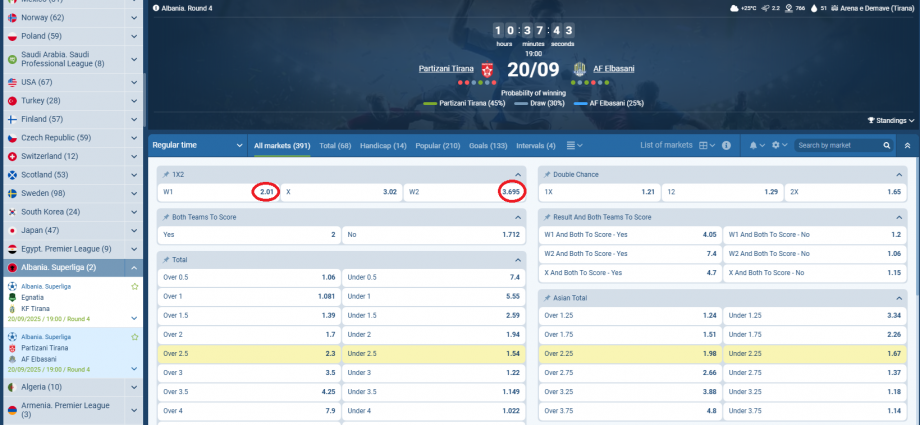Select W2 And Both To Score - Yes
The height and width of the screenshot is (425, 920).
tap(630, 254)
